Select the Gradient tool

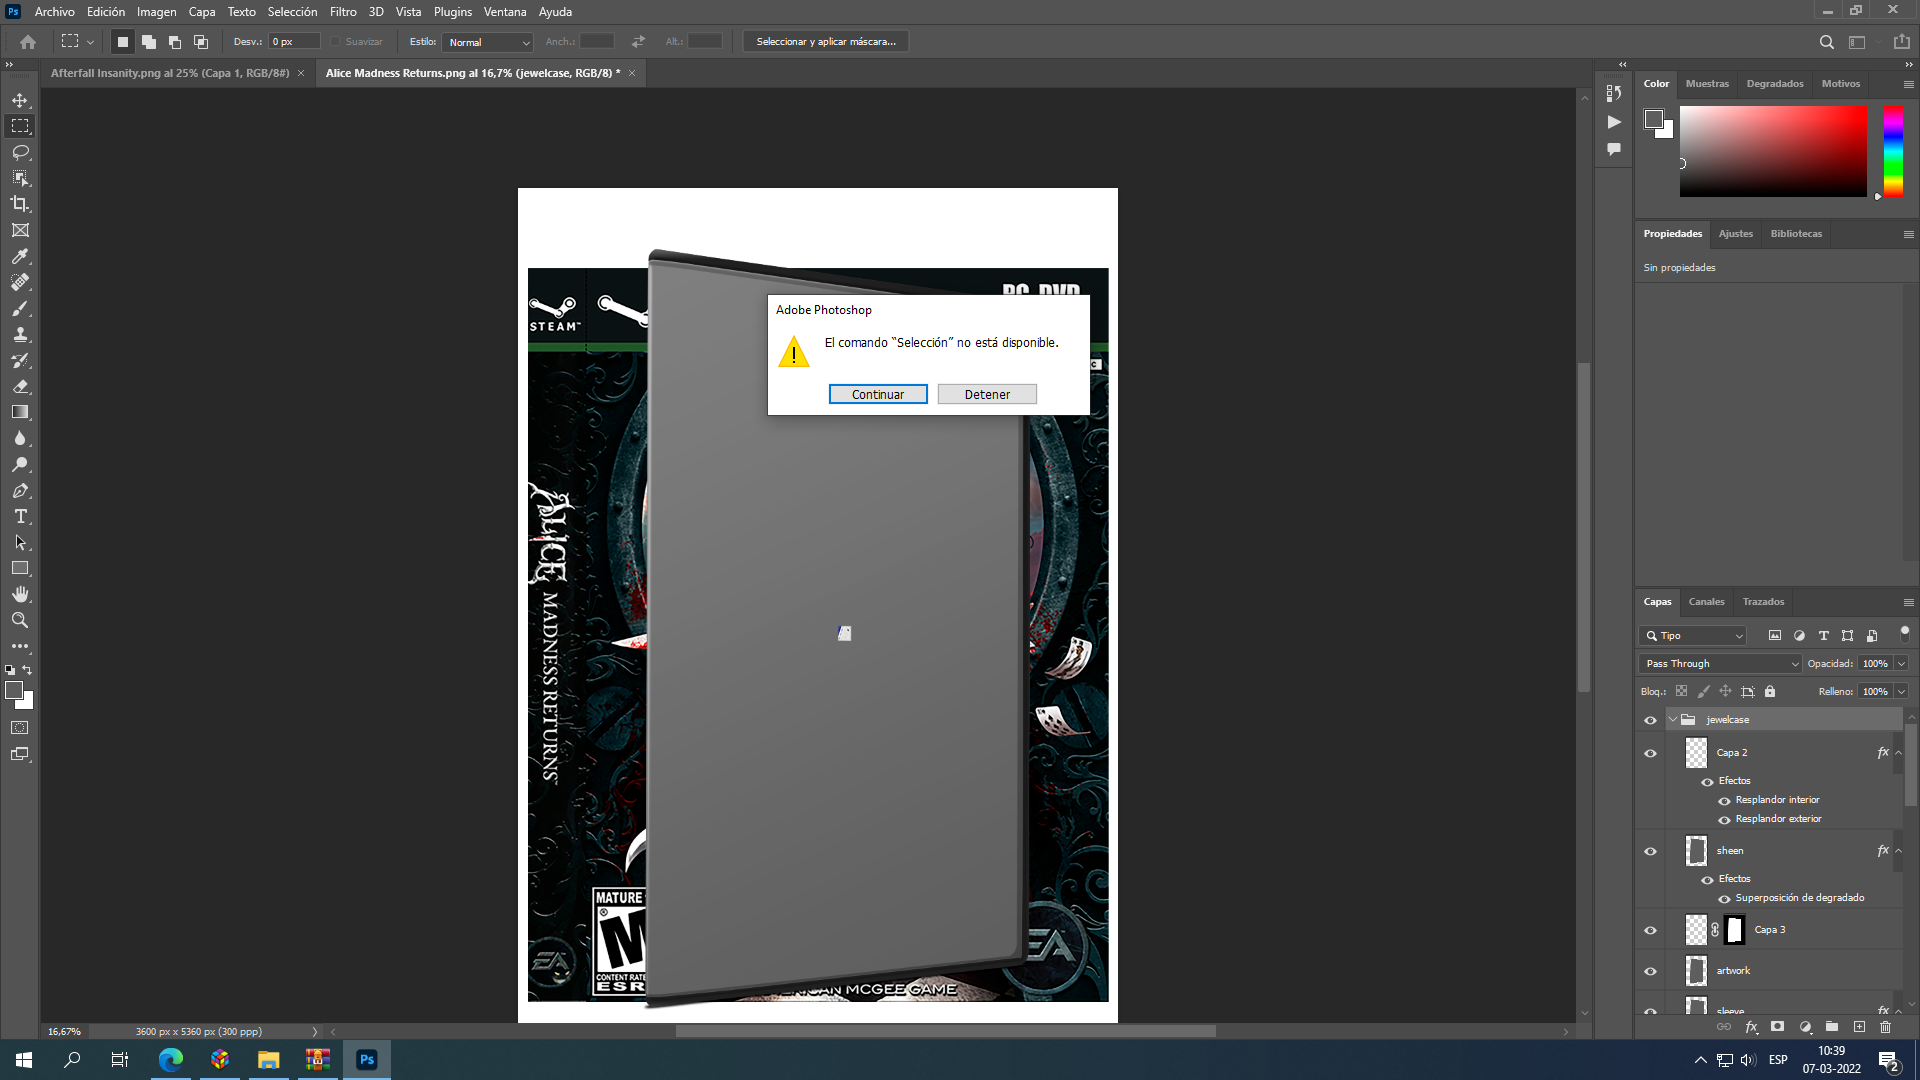tap(20, 412)
